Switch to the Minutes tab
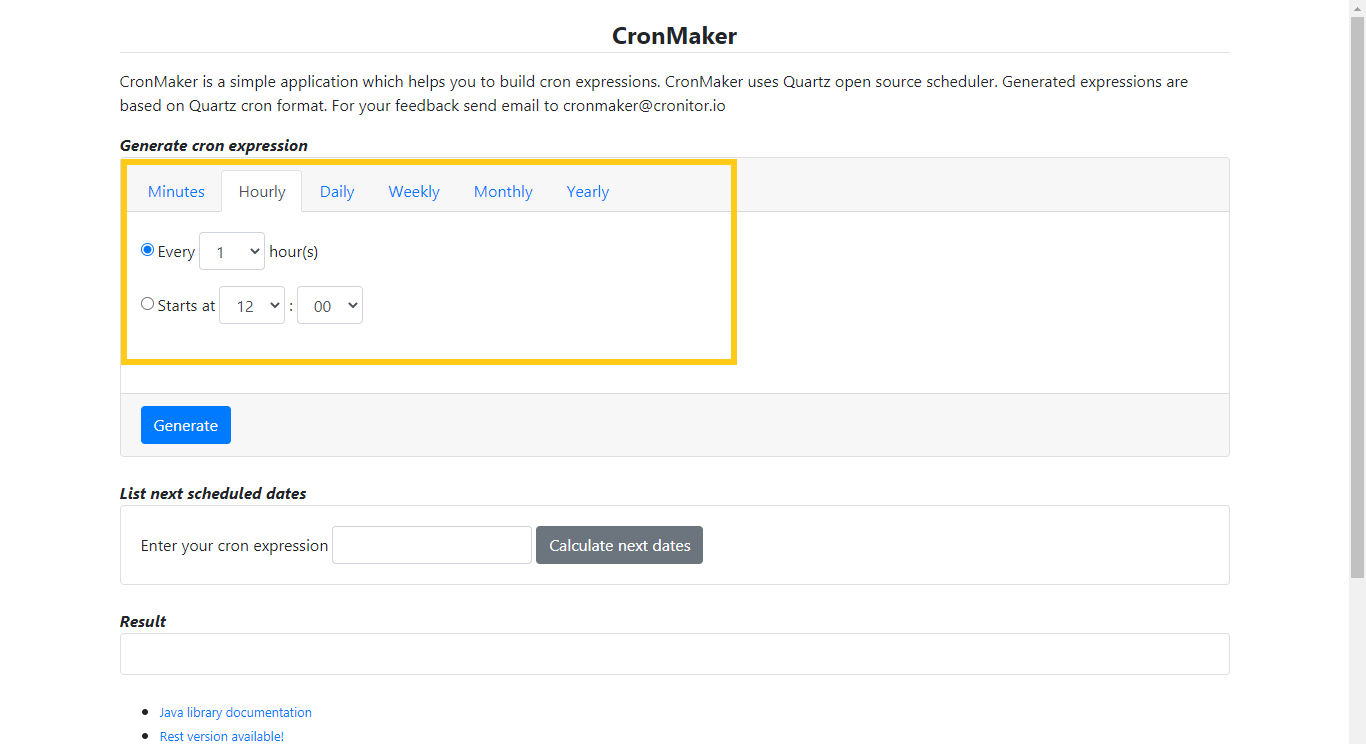This screenshot has height=744, width=1366. (x=176, y=191)
